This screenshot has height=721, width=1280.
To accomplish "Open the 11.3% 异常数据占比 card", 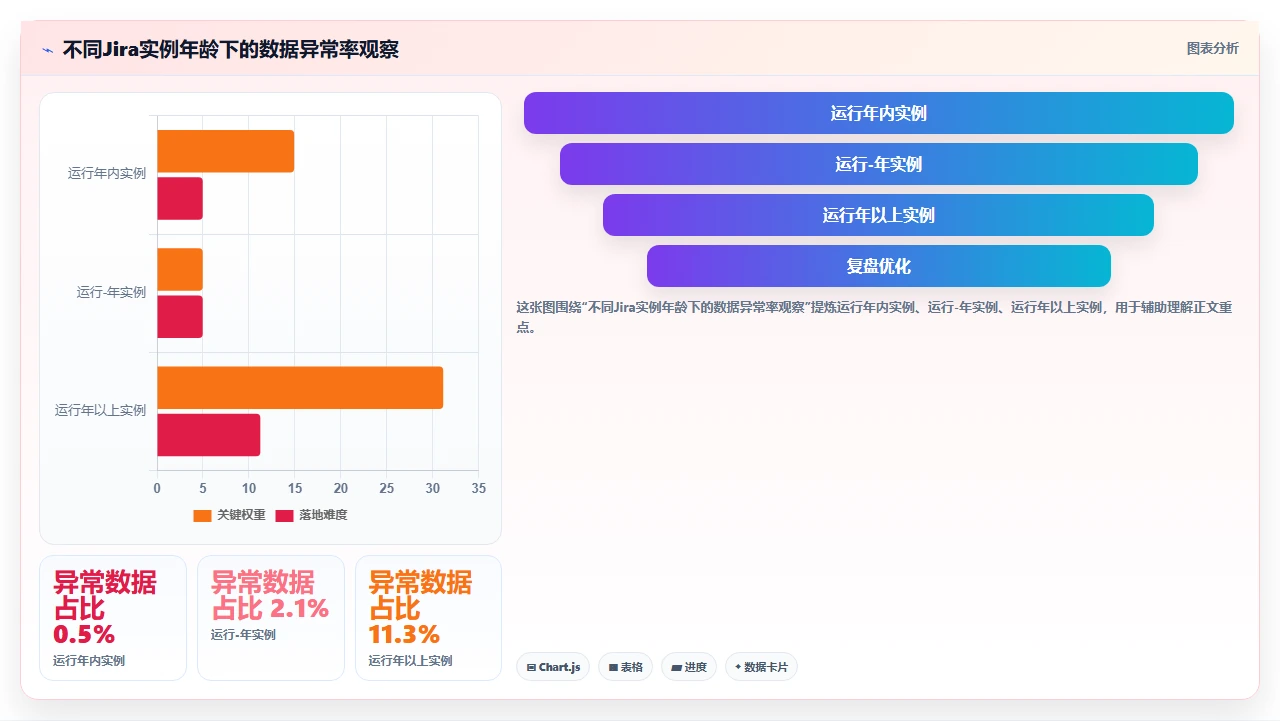I will [x=428, y=618].
